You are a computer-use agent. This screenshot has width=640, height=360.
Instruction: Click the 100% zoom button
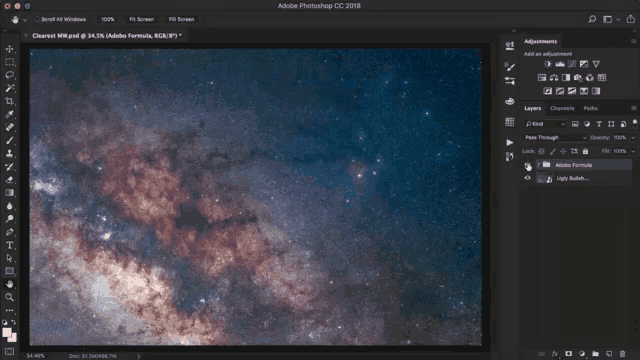click(108, 19)
